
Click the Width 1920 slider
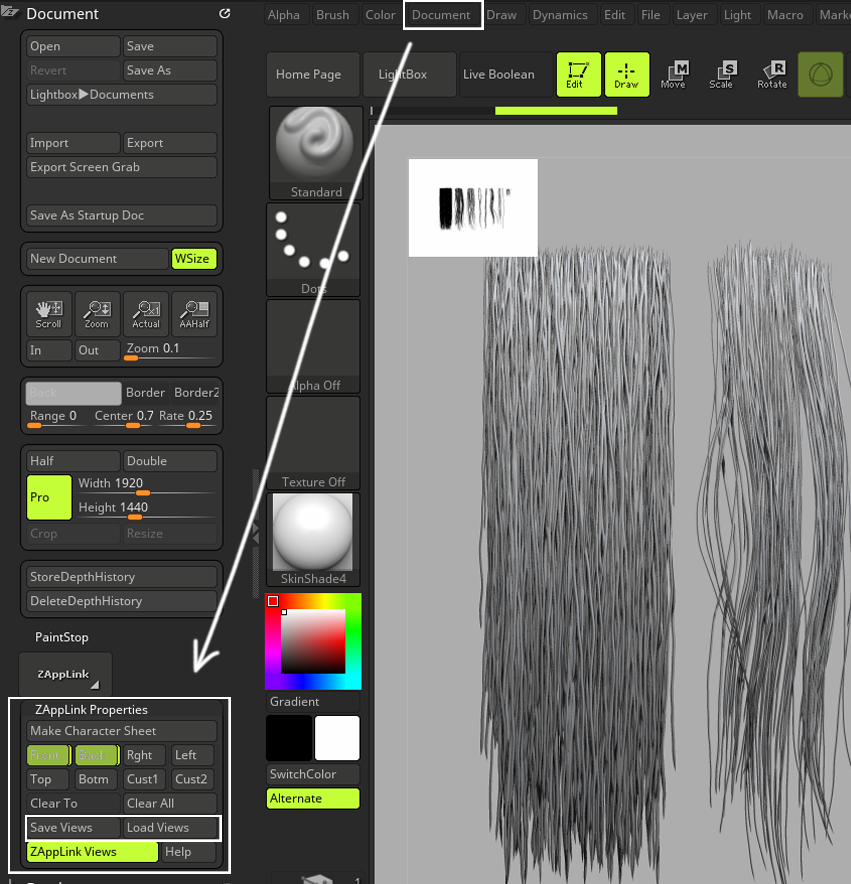coord(146,485)
